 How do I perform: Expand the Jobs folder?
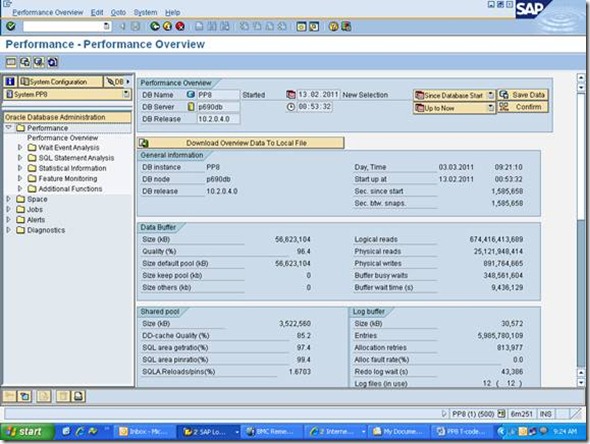(x=9, y=209)
